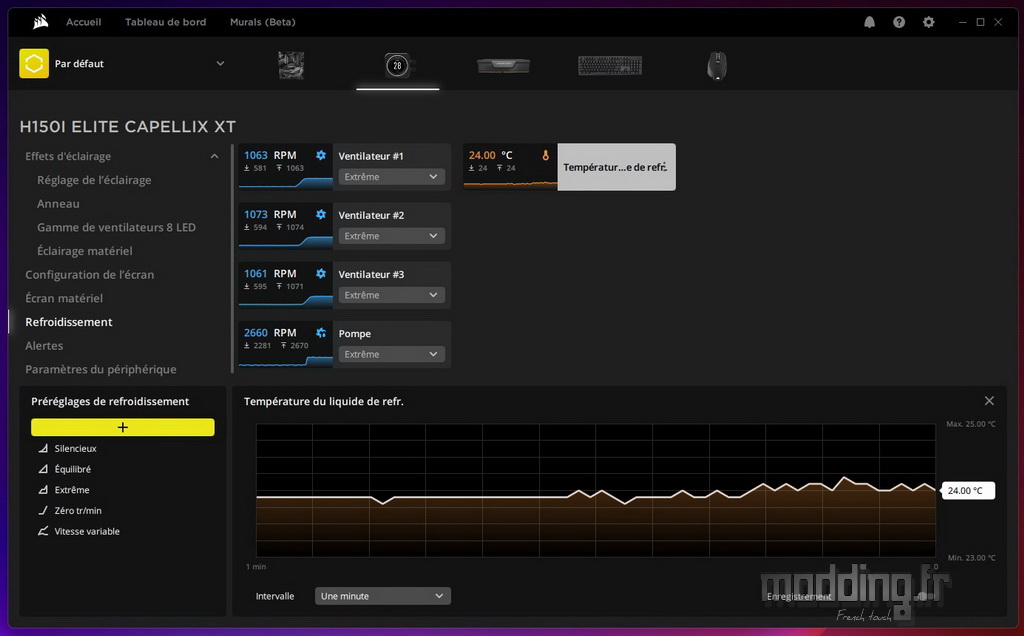This screenshot has width=1024, height=636.
Task: Click the sidebar menu vertical scrollbar
Action: tap(232, 259)
